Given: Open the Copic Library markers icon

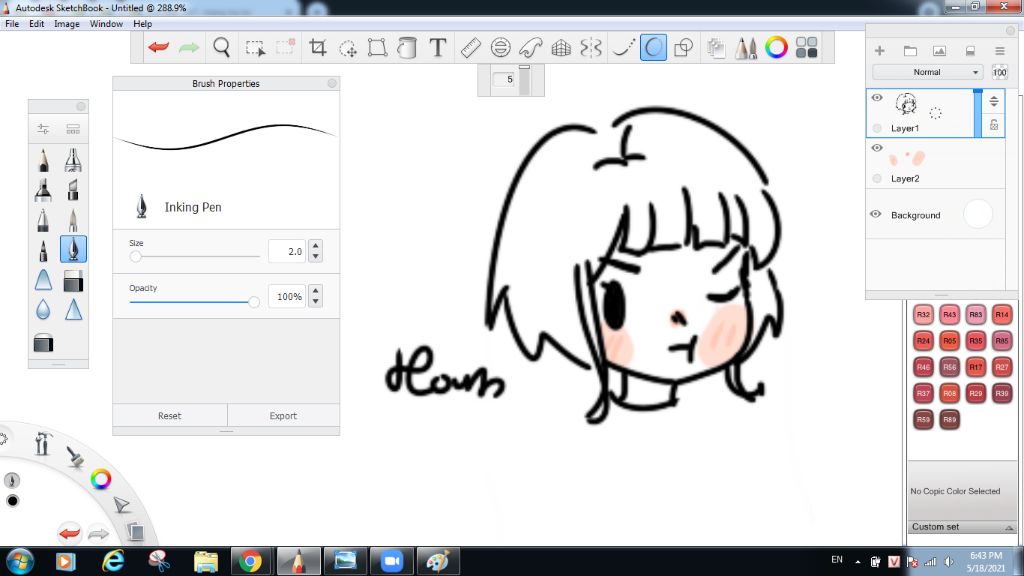Looking at the screenshot, I should [x=746, y=48].
